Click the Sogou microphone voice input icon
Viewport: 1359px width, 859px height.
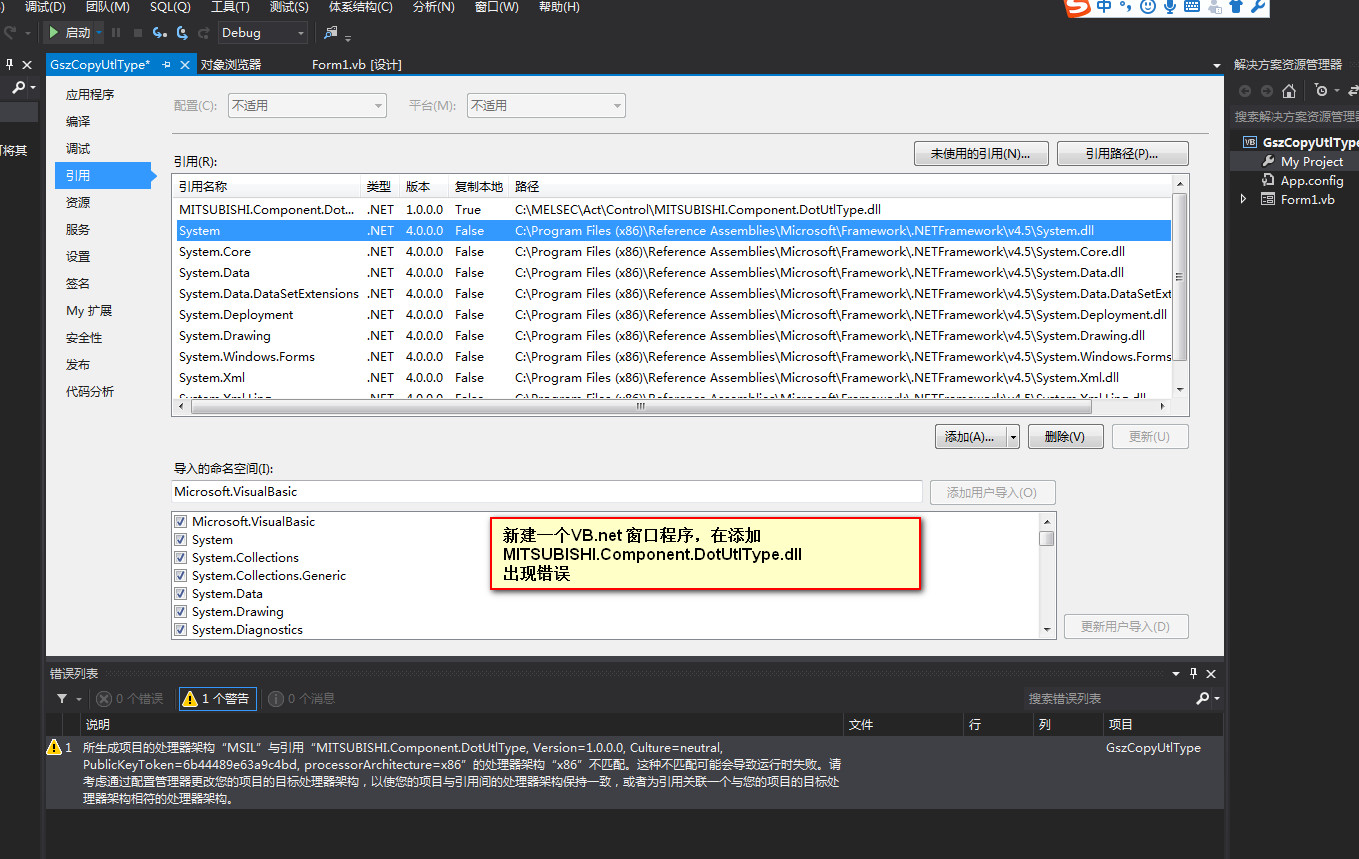pos(1169,7)
